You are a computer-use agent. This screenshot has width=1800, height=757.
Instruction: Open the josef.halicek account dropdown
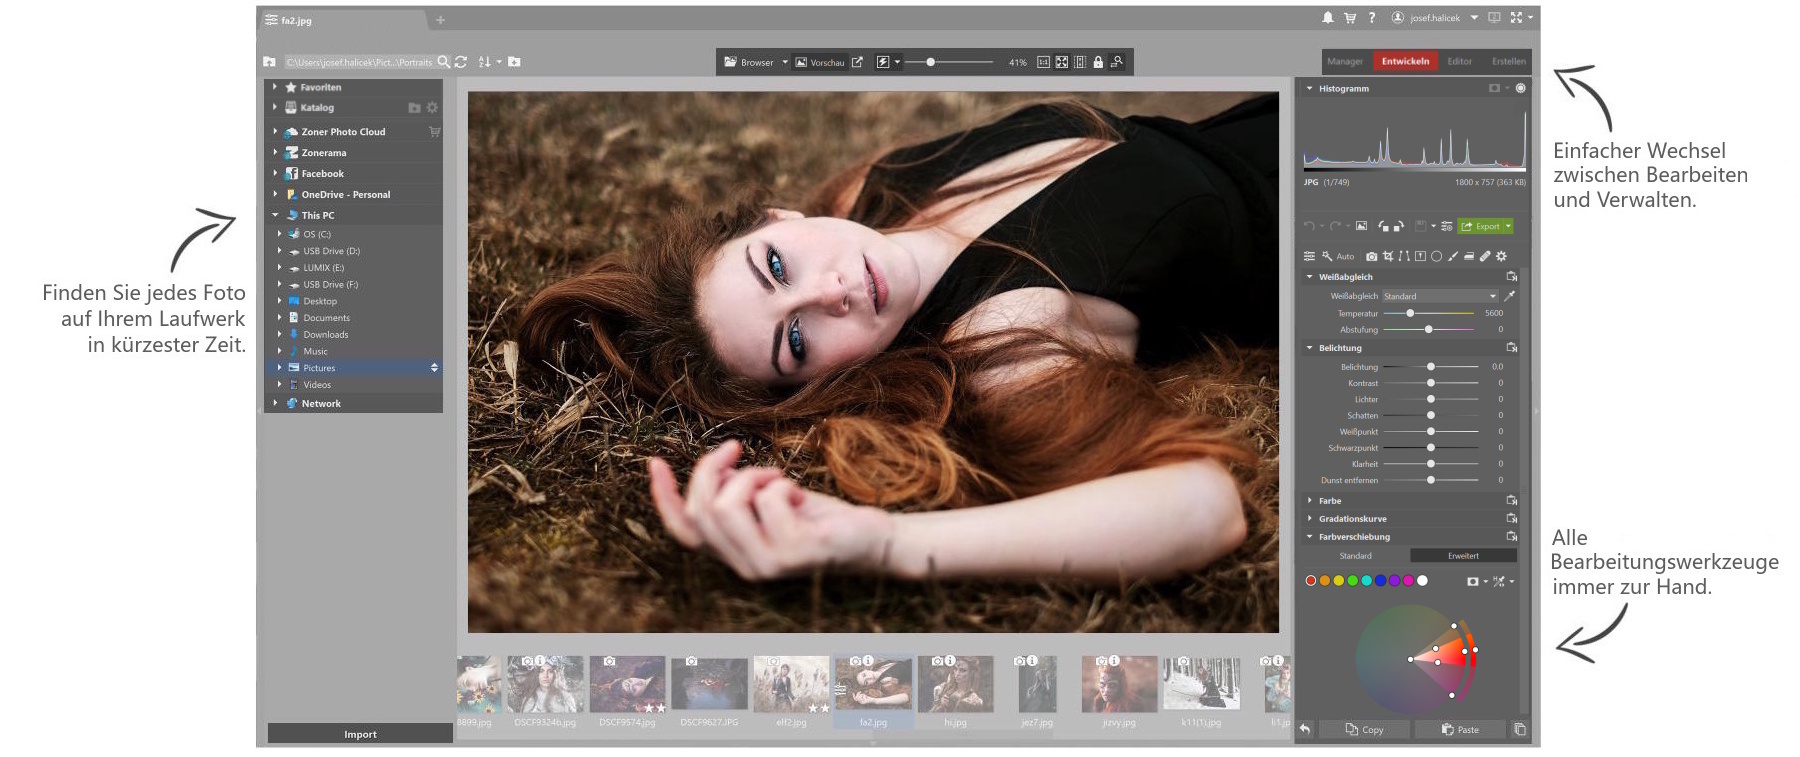1474,18
